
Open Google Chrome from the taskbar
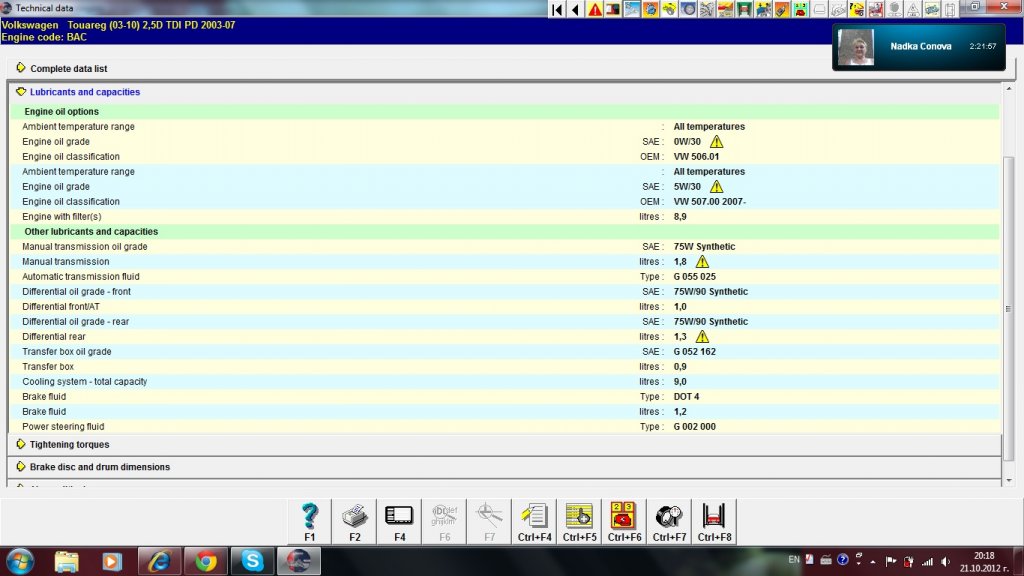click(x=207, y=560)
